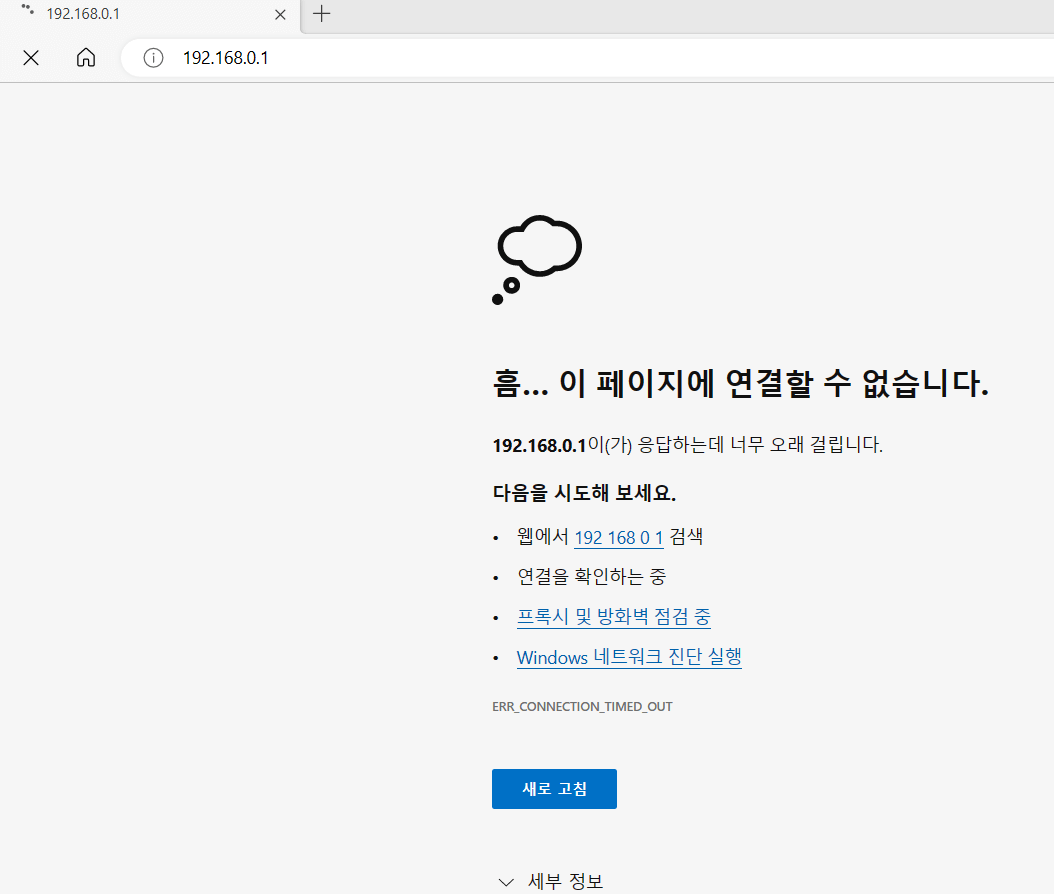Click the loading spinner on the browser tab
This screenshot has height=894, width=1054.
tap(28, 14)
